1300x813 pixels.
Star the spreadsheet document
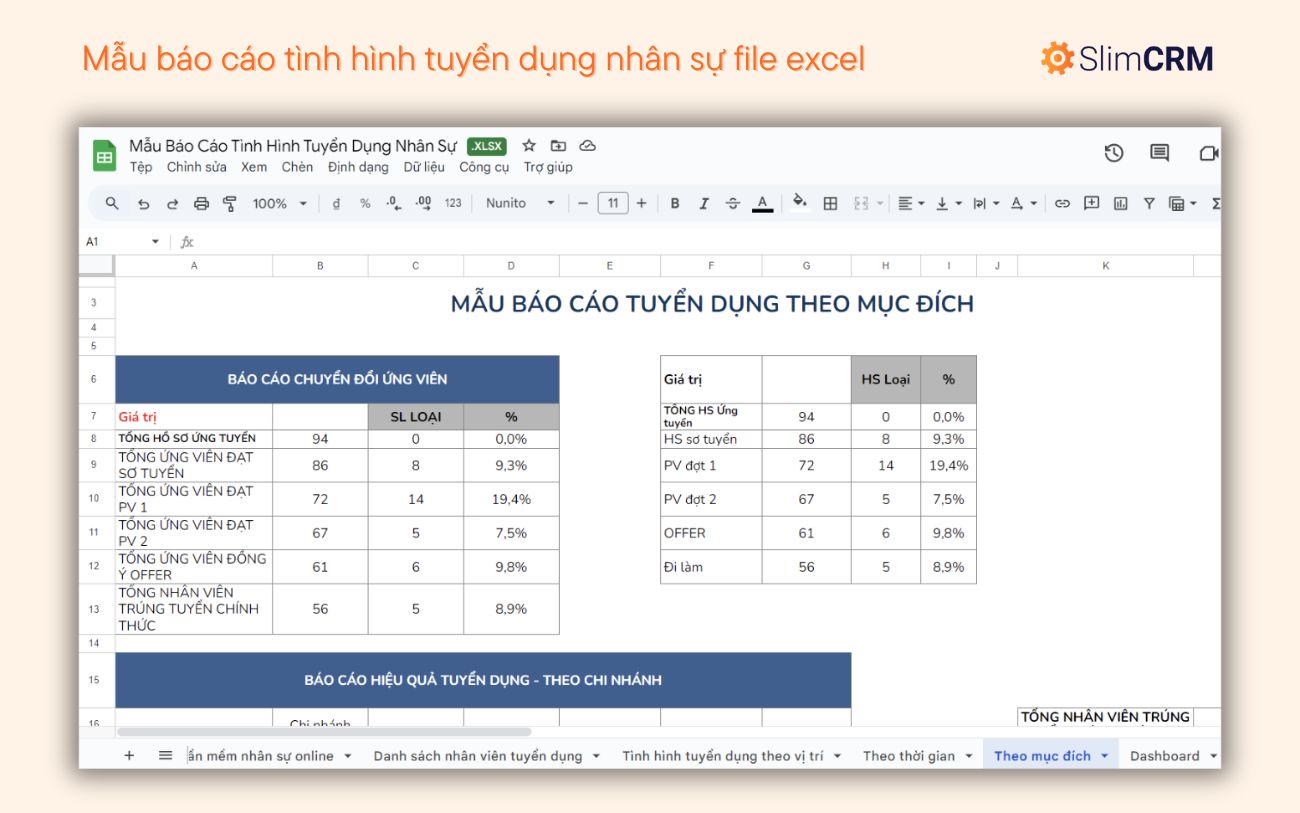[529, 145]
